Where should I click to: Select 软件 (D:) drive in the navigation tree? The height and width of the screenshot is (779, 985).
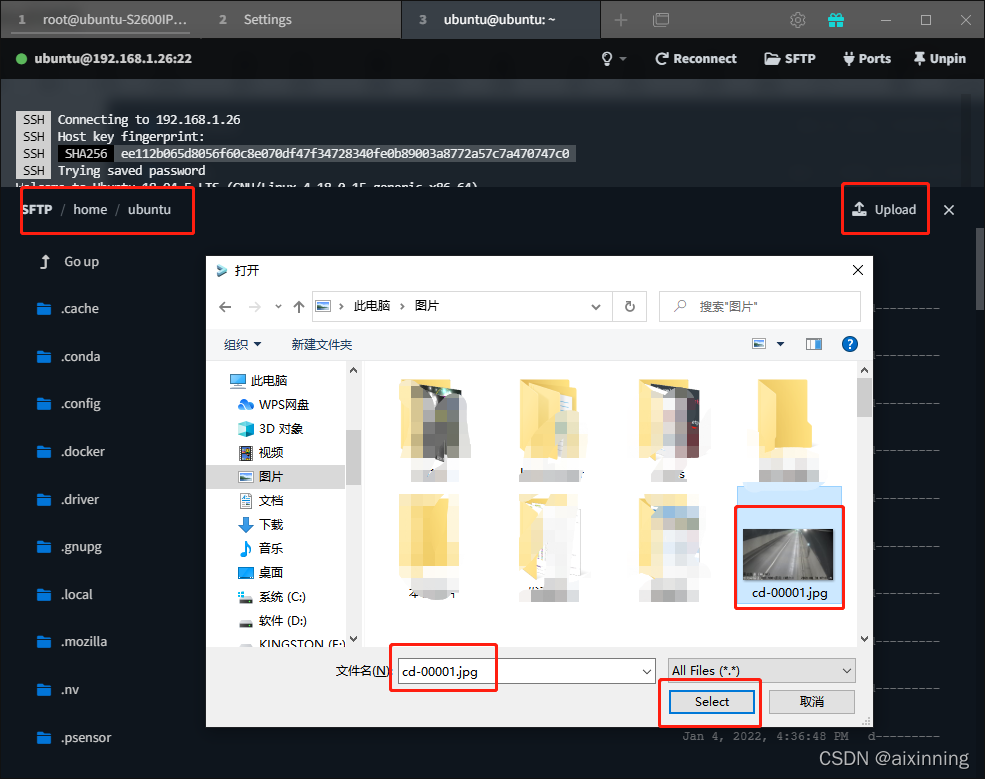[x=273, y=621]
